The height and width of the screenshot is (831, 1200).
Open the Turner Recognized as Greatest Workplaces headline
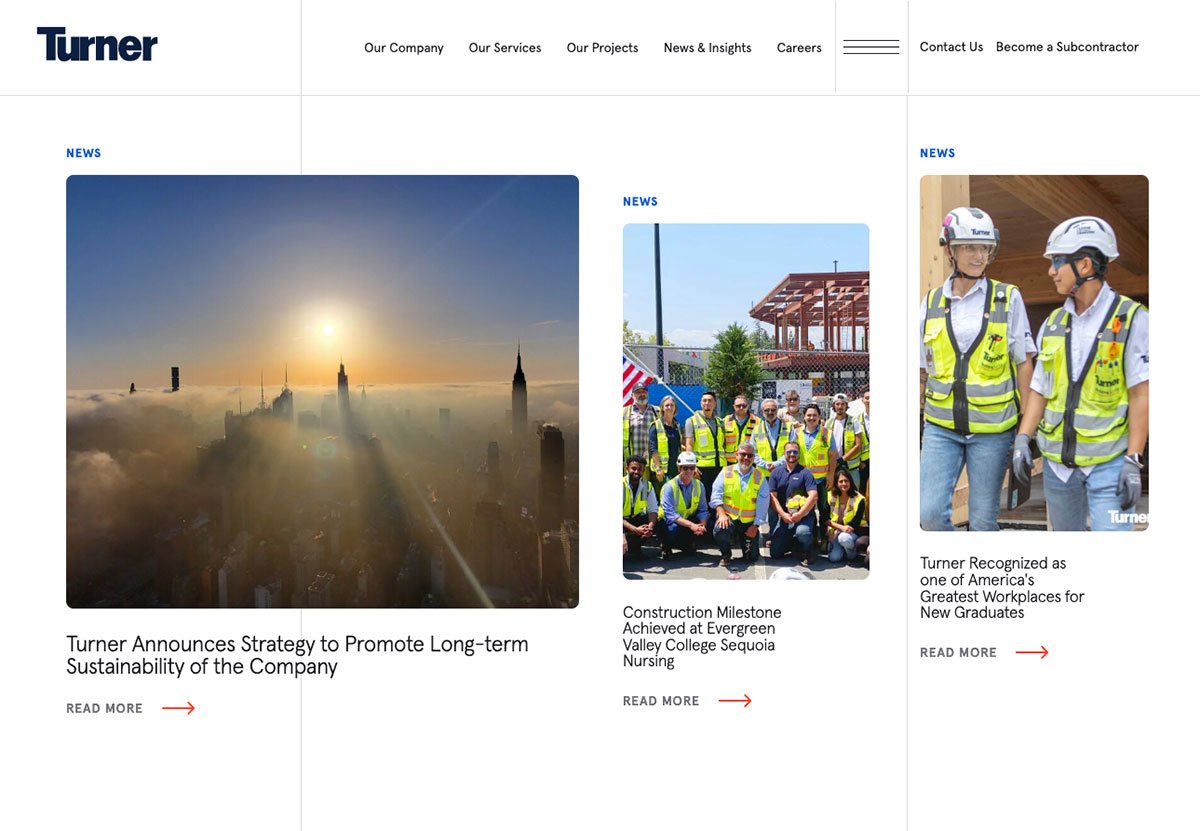(x=1002, y=588)
